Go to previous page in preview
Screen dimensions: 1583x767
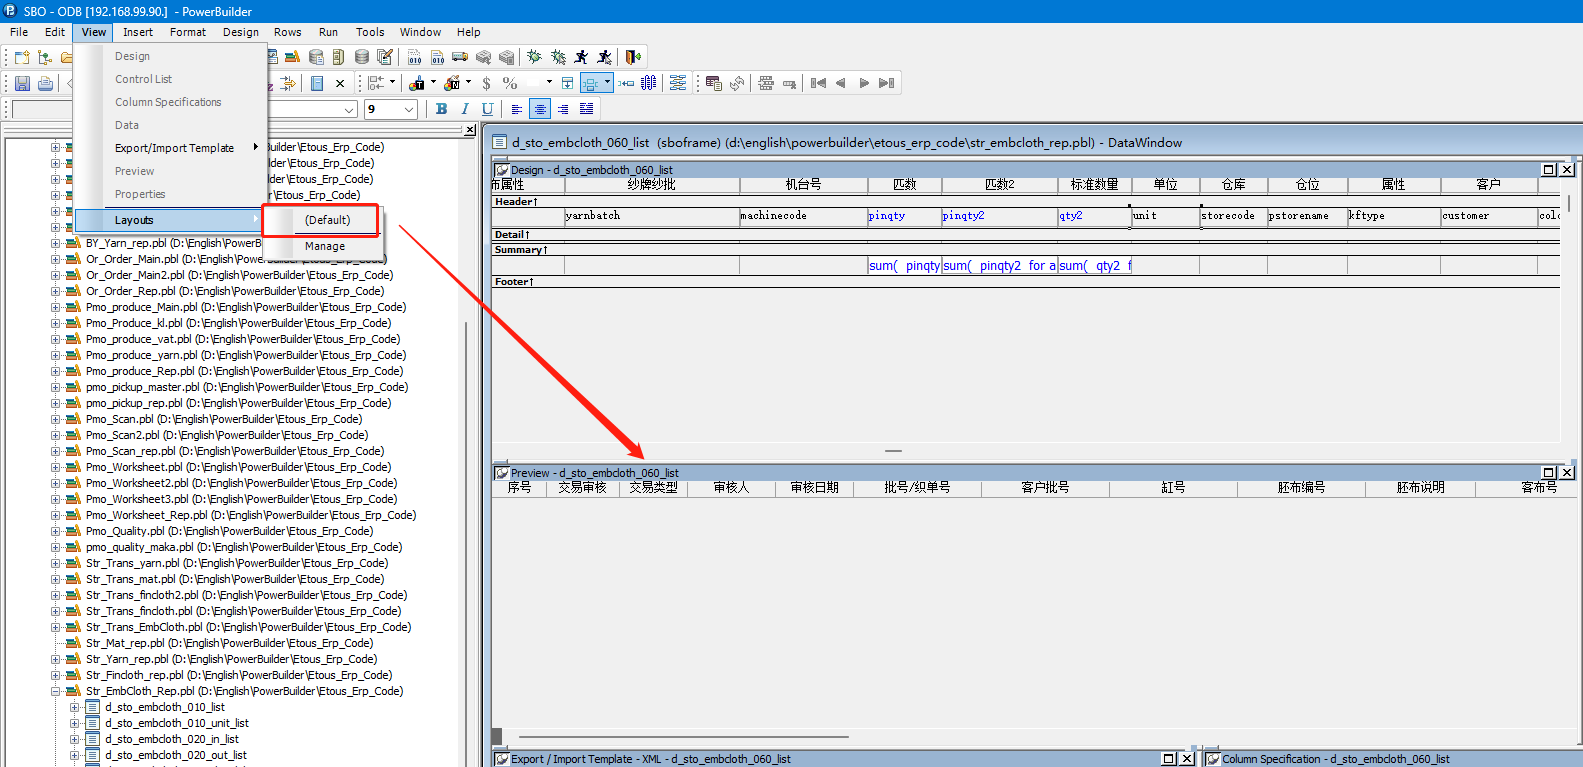(841, 83)
